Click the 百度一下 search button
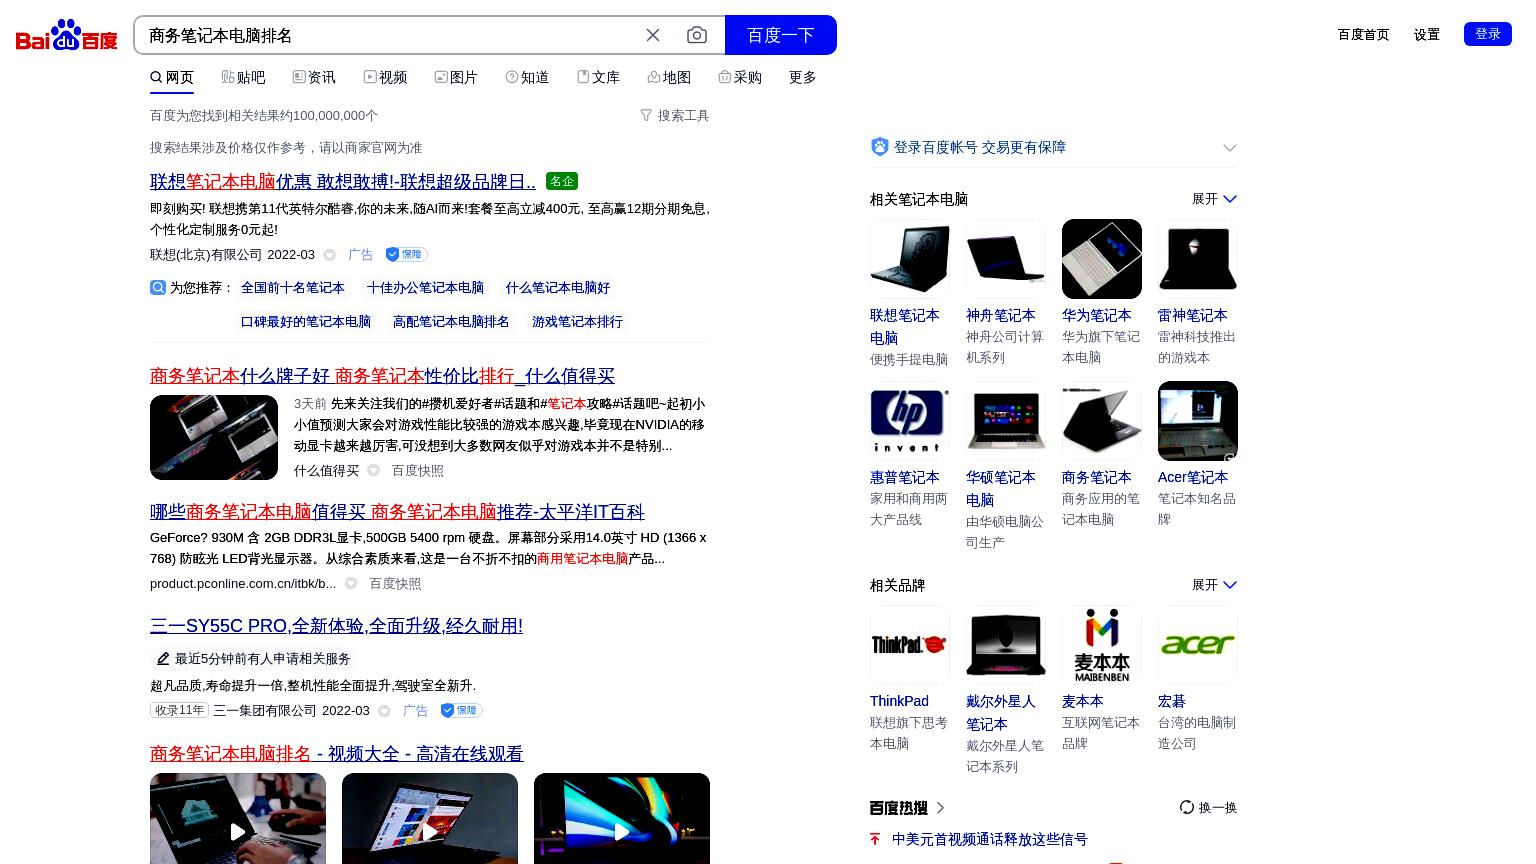 [x=781, y=35]
